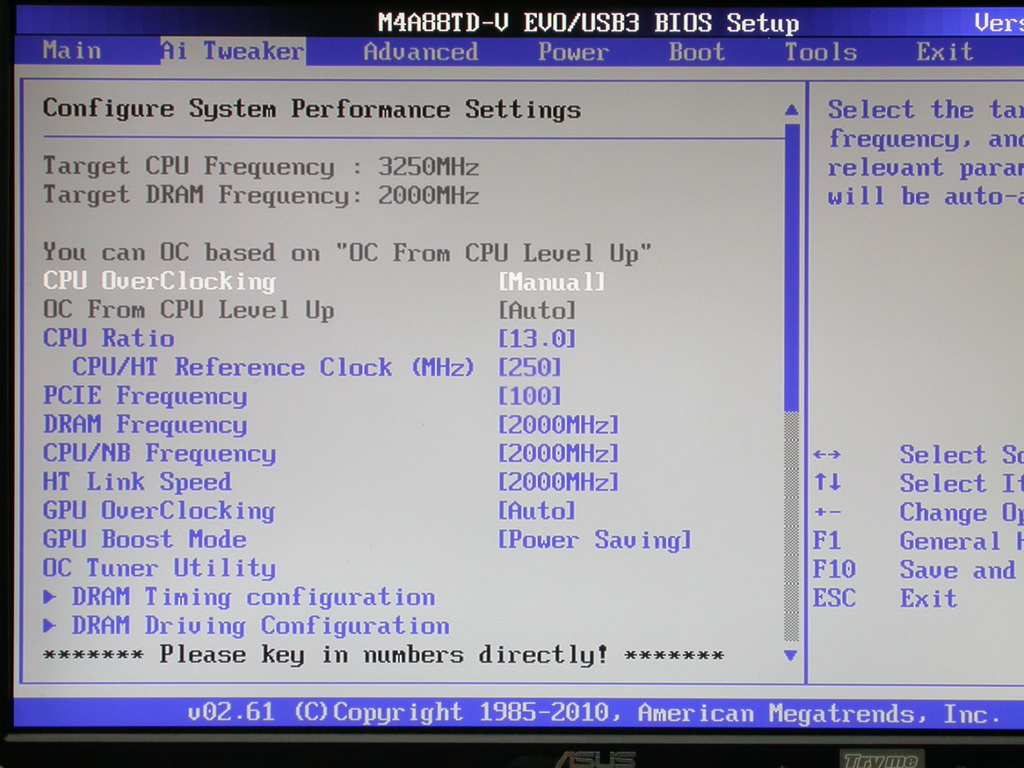The image size is (1024, 768).
Task: Open DRAM Frequency 2000MHz option
Action: click(x=558, y=425)
